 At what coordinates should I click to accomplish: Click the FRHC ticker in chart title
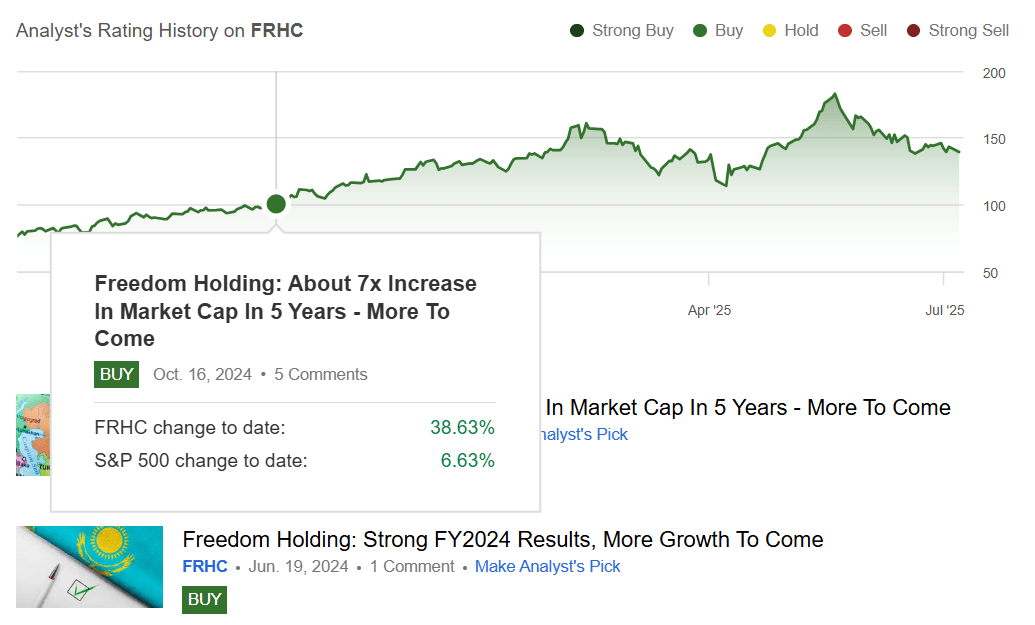(277, 31)
